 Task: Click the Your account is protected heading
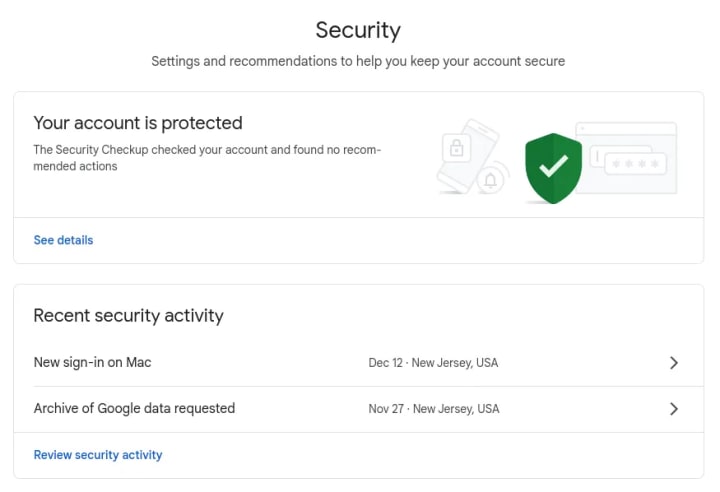[138, 123]
